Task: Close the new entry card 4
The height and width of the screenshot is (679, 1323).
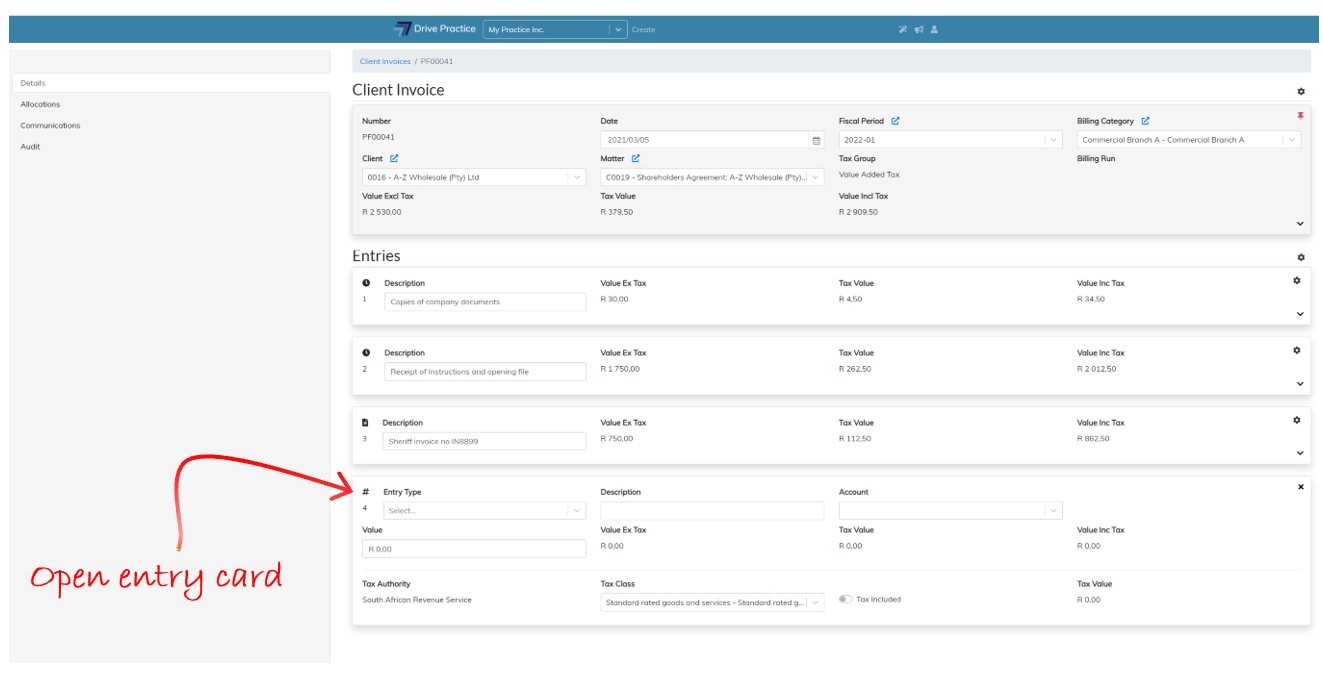Action: 1300,487
